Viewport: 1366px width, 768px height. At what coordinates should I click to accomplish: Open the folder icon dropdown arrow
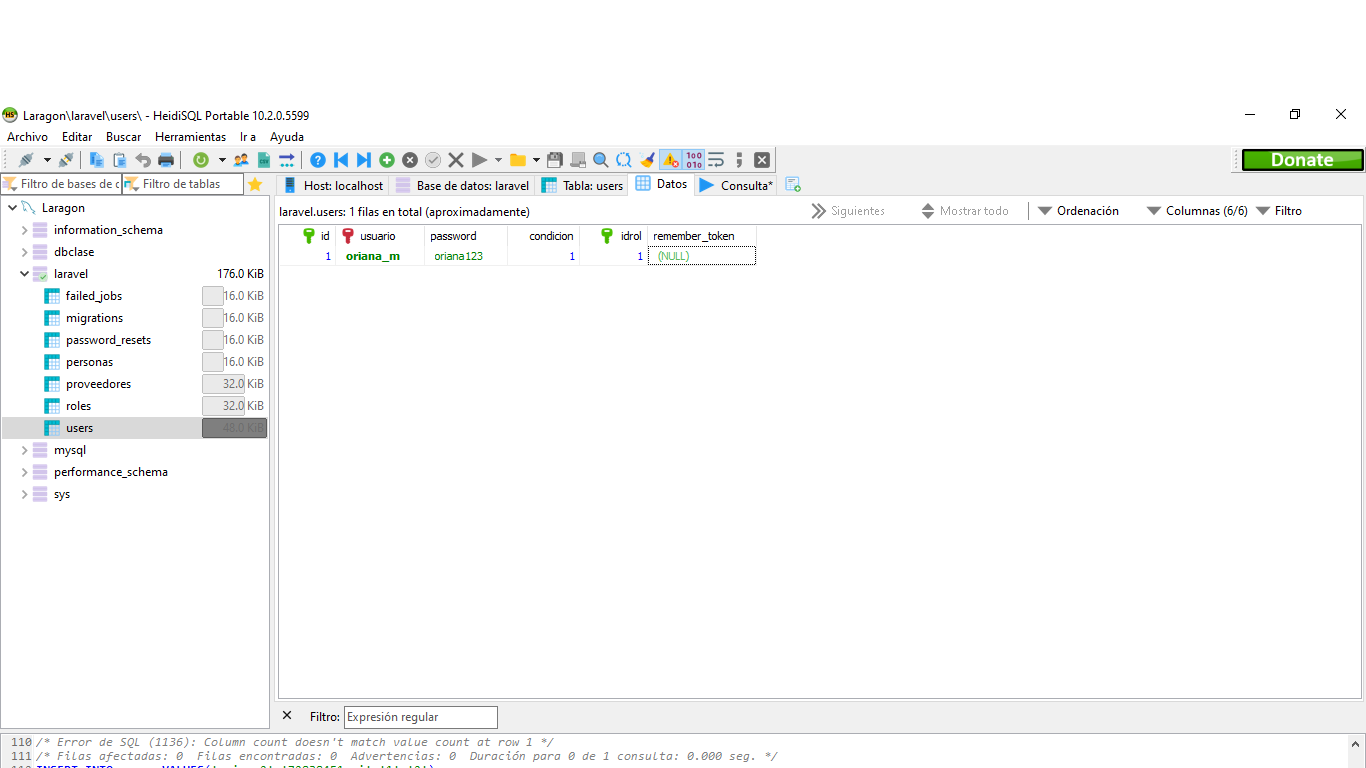536,160
